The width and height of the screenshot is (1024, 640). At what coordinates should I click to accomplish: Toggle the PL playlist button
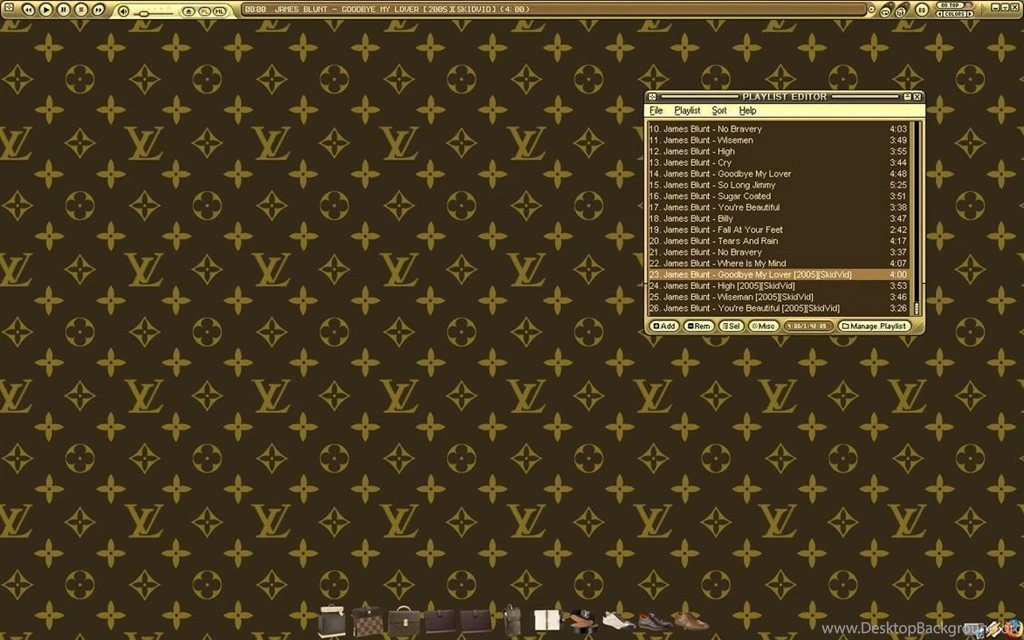[205, 10]
